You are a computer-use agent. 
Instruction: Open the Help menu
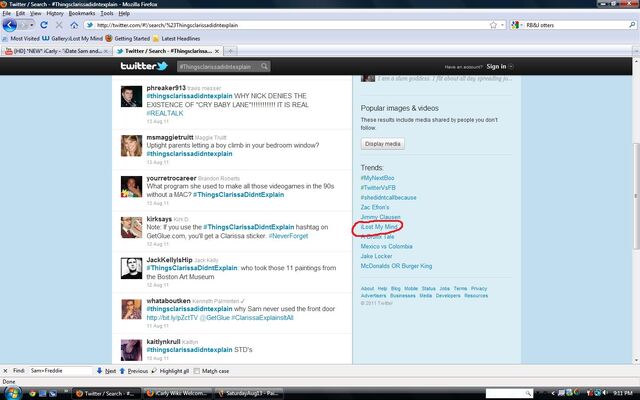click(124, 13)
